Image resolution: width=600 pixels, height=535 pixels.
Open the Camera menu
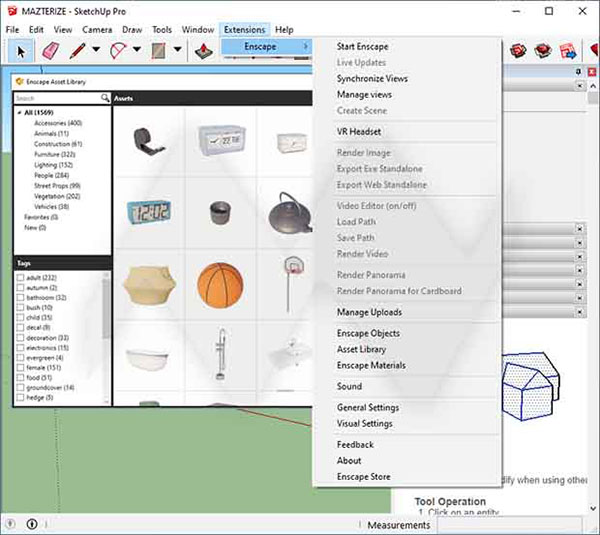pos(97,29)
